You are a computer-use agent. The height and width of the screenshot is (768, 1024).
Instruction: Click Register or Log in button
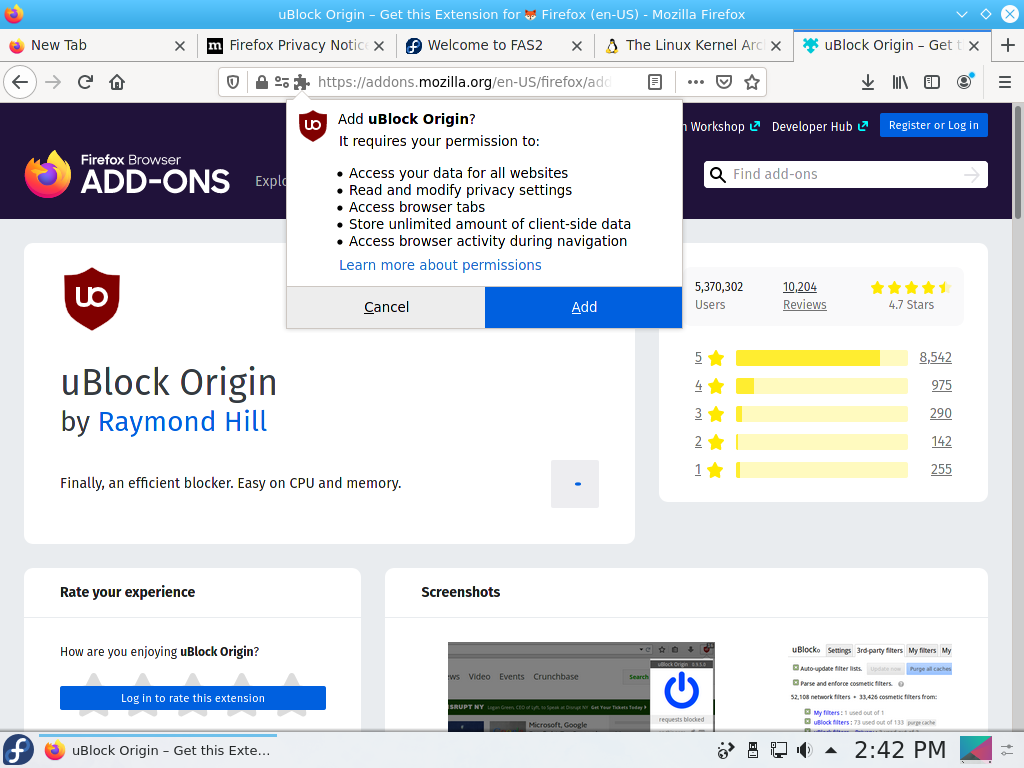(934, 125)
